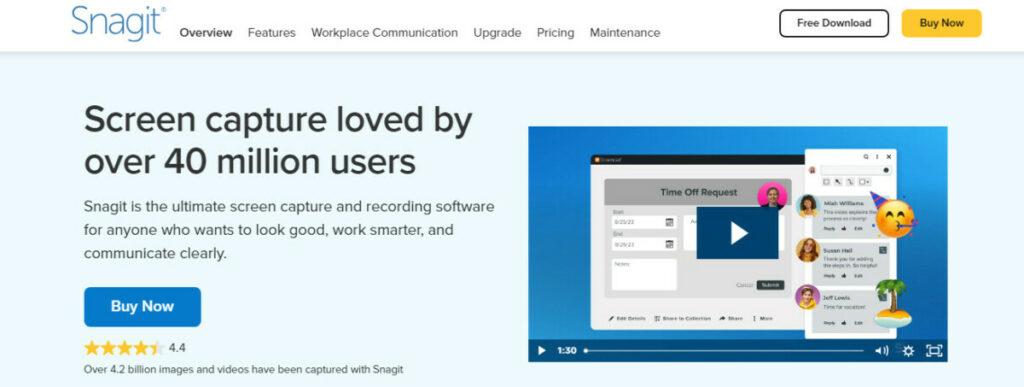Play the video with the large center play button

pyautogui.click(x=737, y=233)
